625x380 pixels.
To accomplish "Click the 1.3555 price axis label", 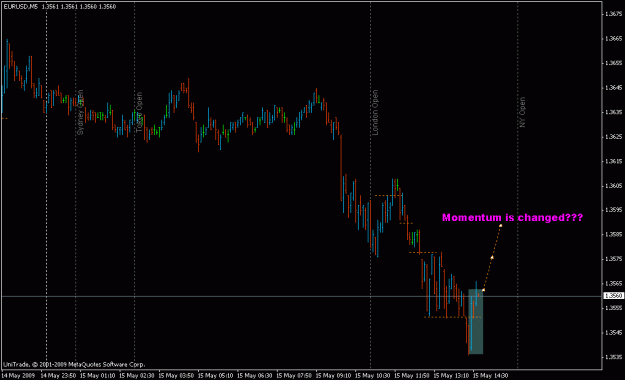I will click(x=613, y=308).
